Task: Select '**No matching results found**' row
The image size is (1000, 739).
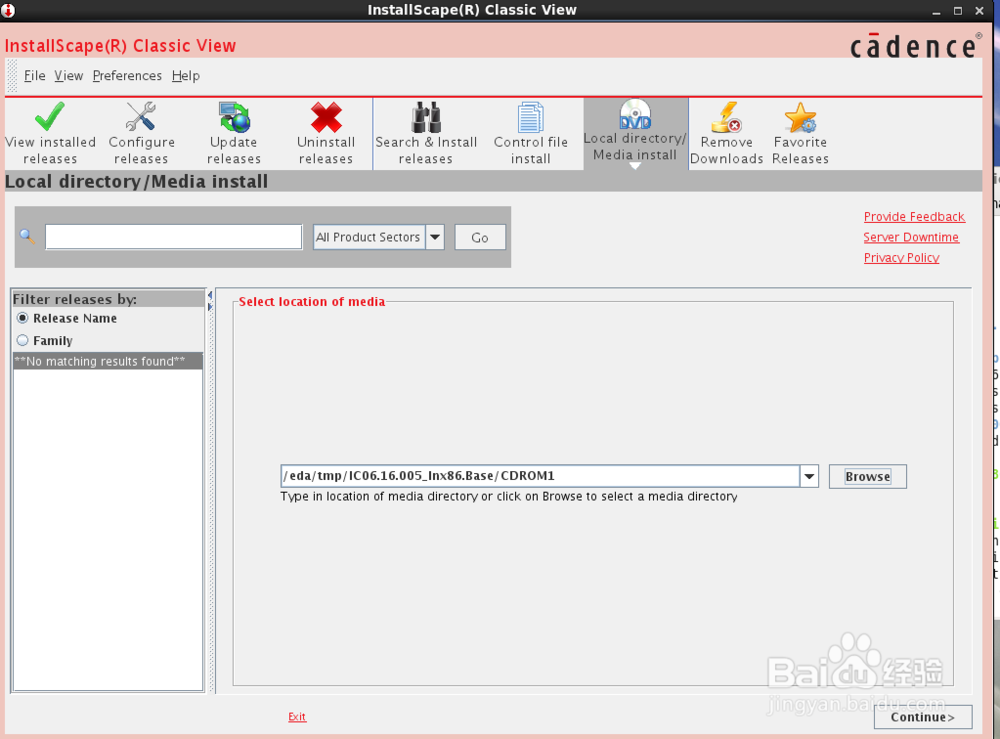Action: tap(108, 362)
